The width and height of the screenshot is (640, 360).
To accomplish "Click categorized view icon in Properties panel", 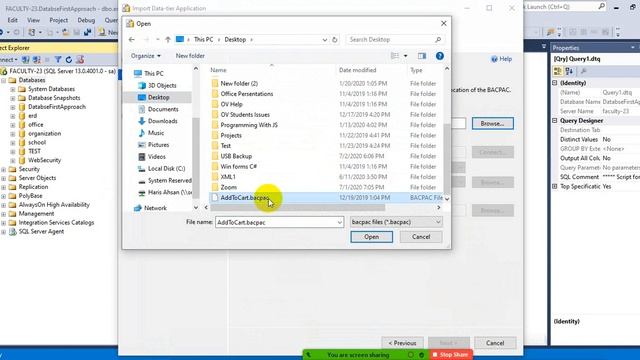I will coord(558,71).
